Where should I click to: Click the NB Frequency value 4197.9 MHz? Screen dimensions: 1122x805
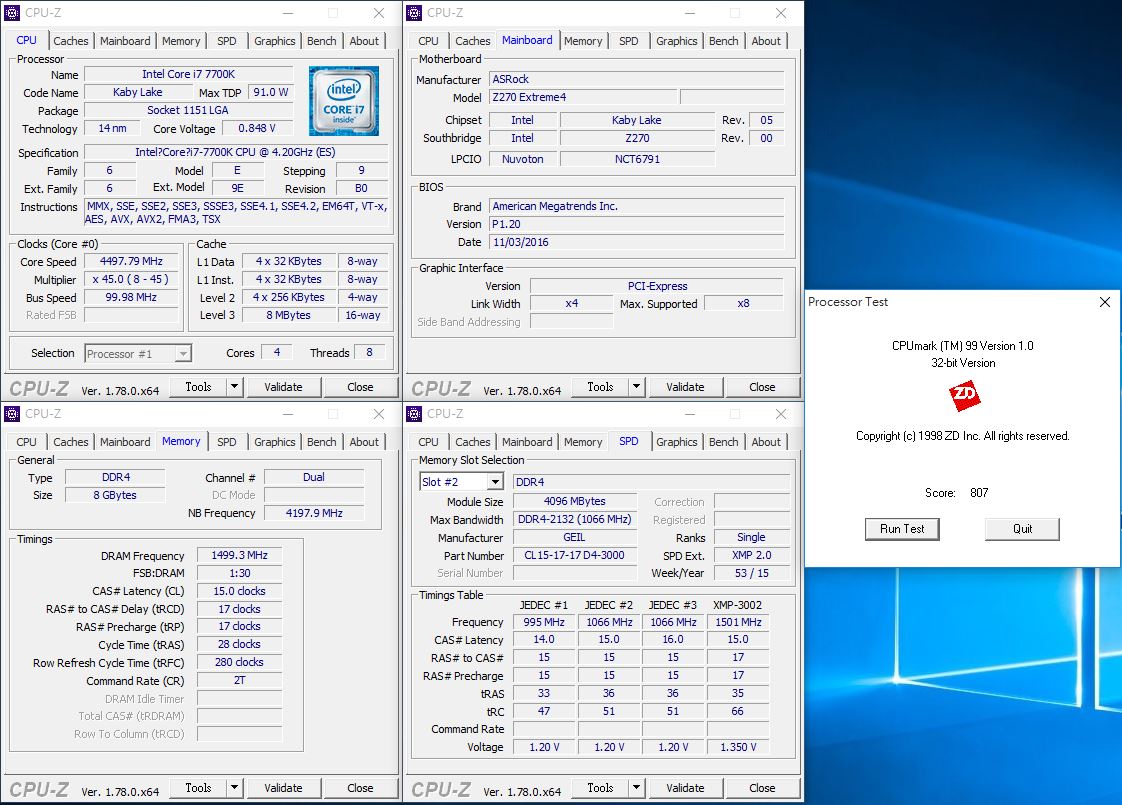(313, 513)
